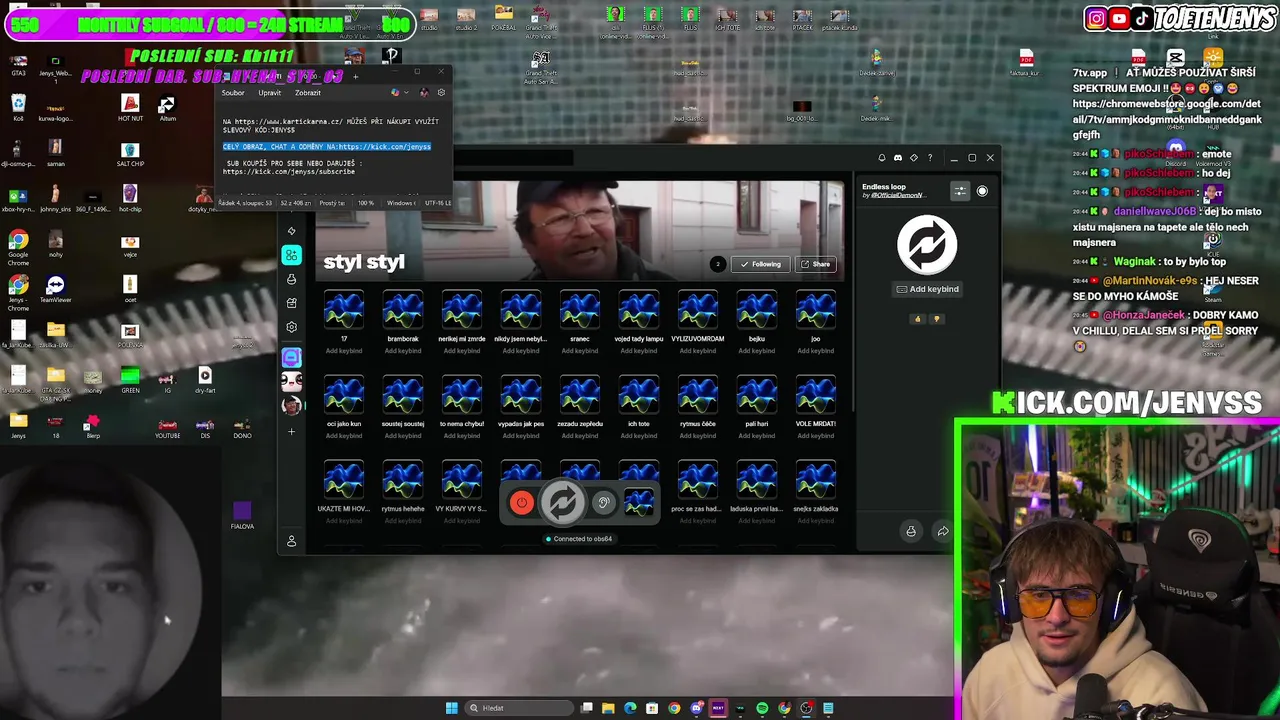
Task: Click 'Add keybind' under bramborak
Action: pyautogui.click(x=403, y=351)
